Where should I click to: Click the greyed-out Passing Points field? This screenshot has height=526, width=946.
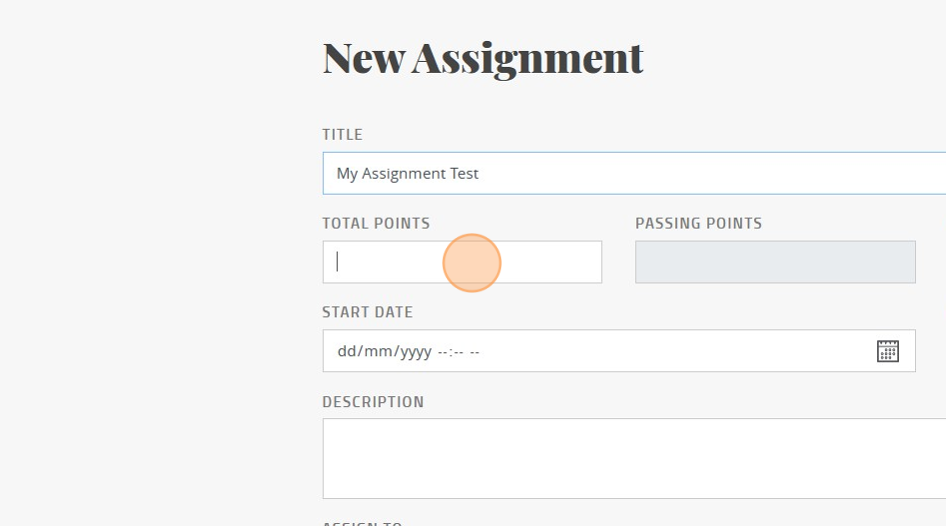[x=775, y=262]
